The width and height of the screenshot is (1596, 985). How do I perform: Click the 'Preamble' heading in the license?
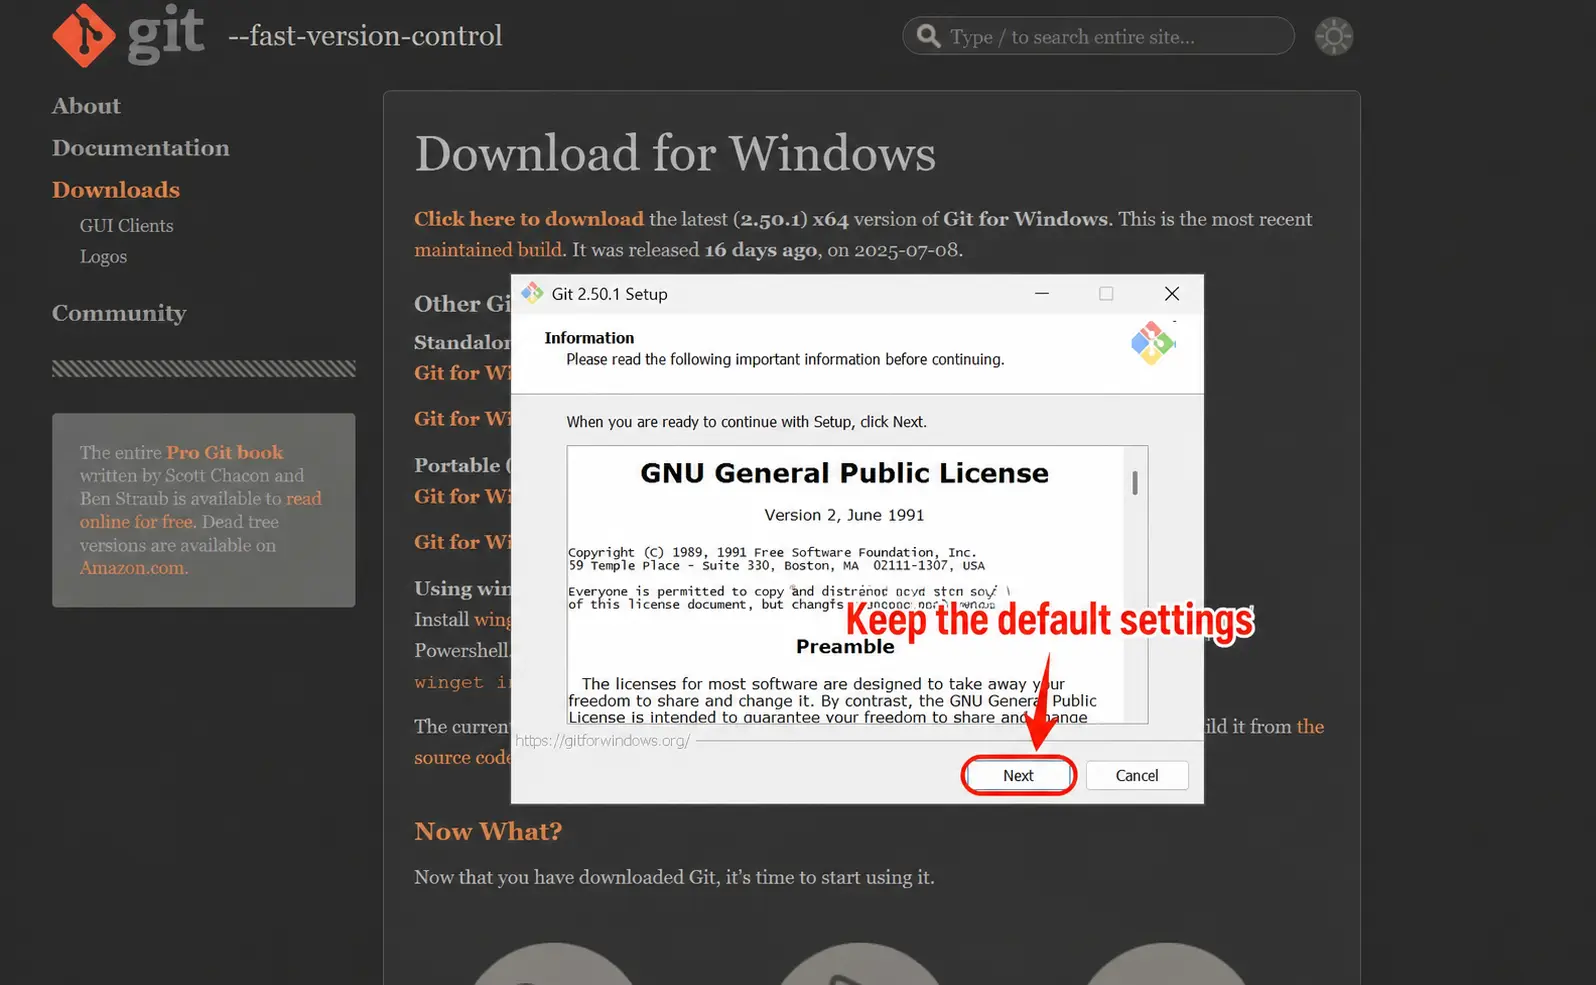coord(845,647)
